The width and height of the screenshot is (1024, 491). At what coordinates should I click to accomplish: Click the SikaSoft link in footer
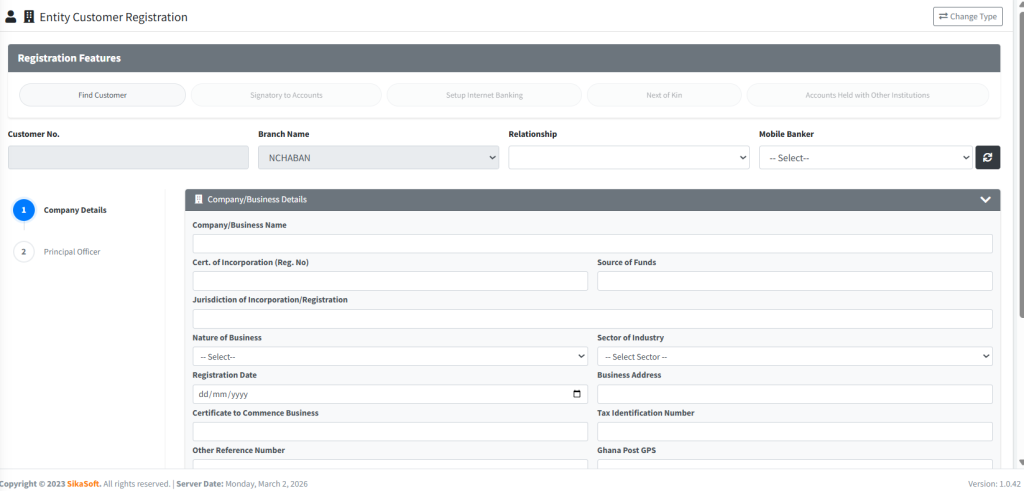pyautogui.click(x=83, y=484)
